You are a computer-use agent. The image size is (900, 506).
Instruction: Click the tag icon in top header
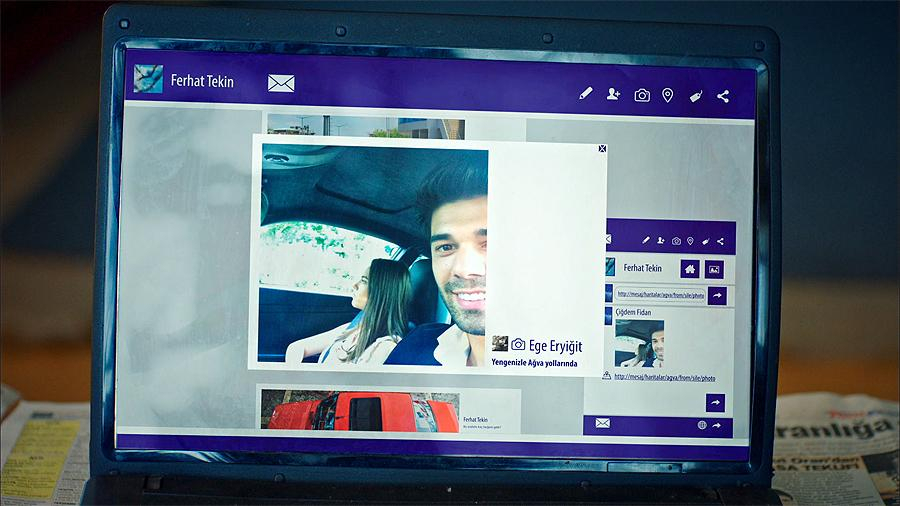coord(696,96)
